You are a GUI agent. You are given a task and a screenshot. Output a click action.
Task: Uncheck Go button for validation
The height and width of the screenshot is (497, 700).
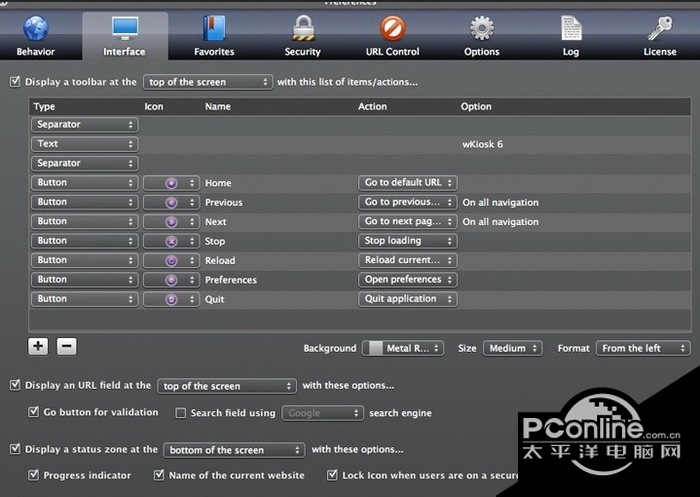click(x=33, y=412)
